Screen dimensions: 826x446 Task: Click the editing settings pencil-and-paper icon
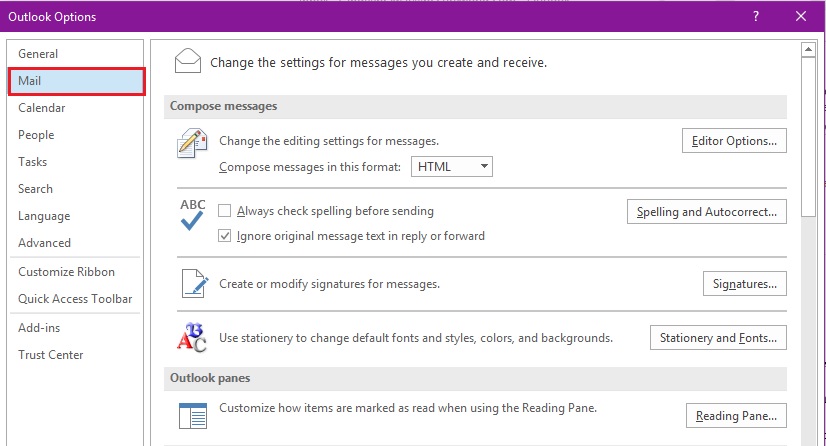(x=192, y=144)
